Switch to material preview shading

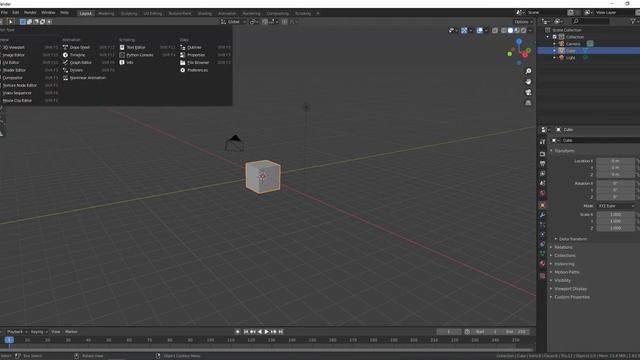click(x=517, y=31)
